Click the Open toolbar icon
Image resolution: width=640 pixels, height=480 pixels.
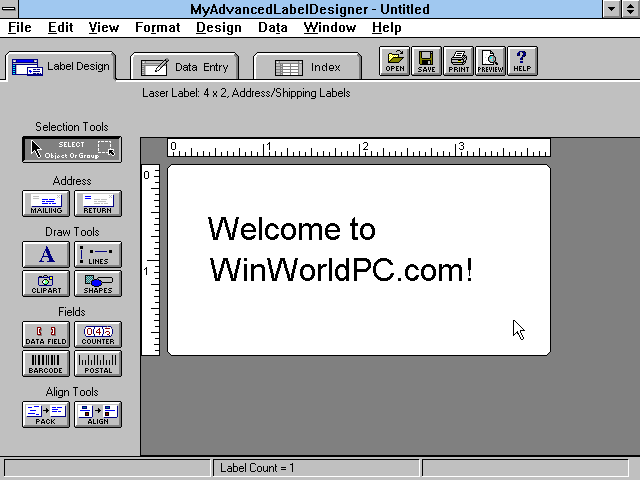pyautogui.click(x=394, y=61)
